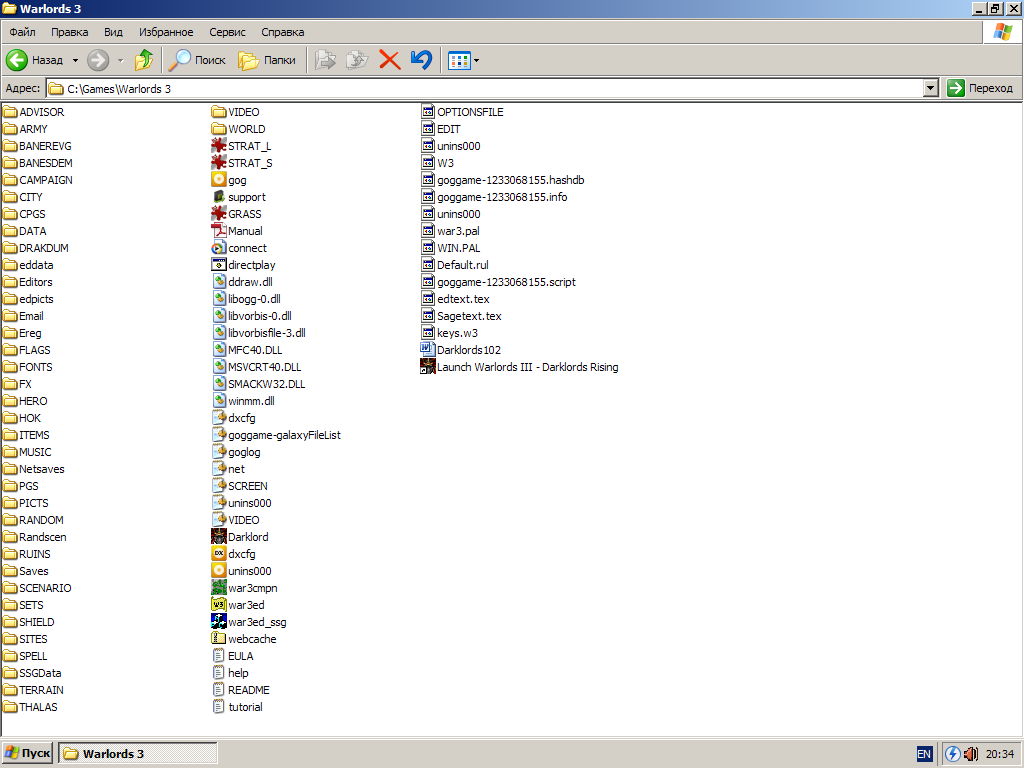Select the Saves folder

[x=25, y=570]
